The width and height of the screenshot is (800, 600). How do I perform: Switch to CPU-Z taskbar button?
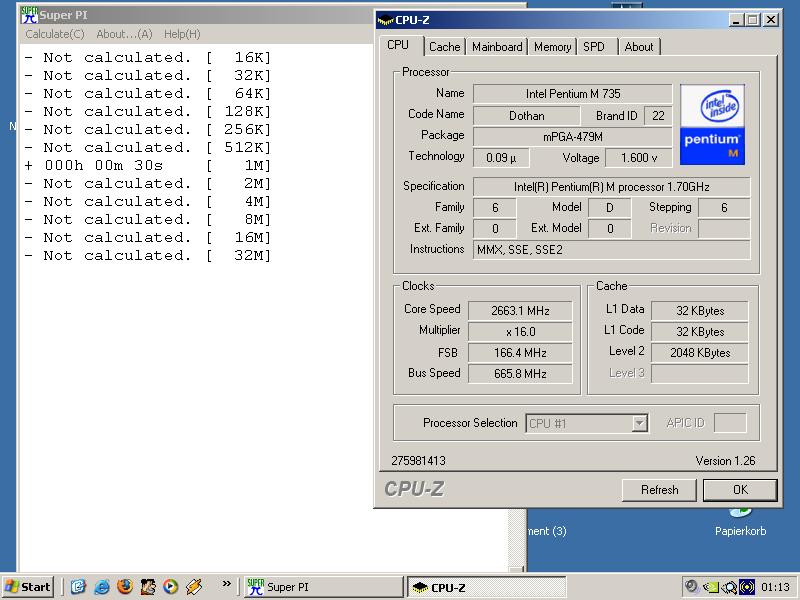click(x=486, y=587)
